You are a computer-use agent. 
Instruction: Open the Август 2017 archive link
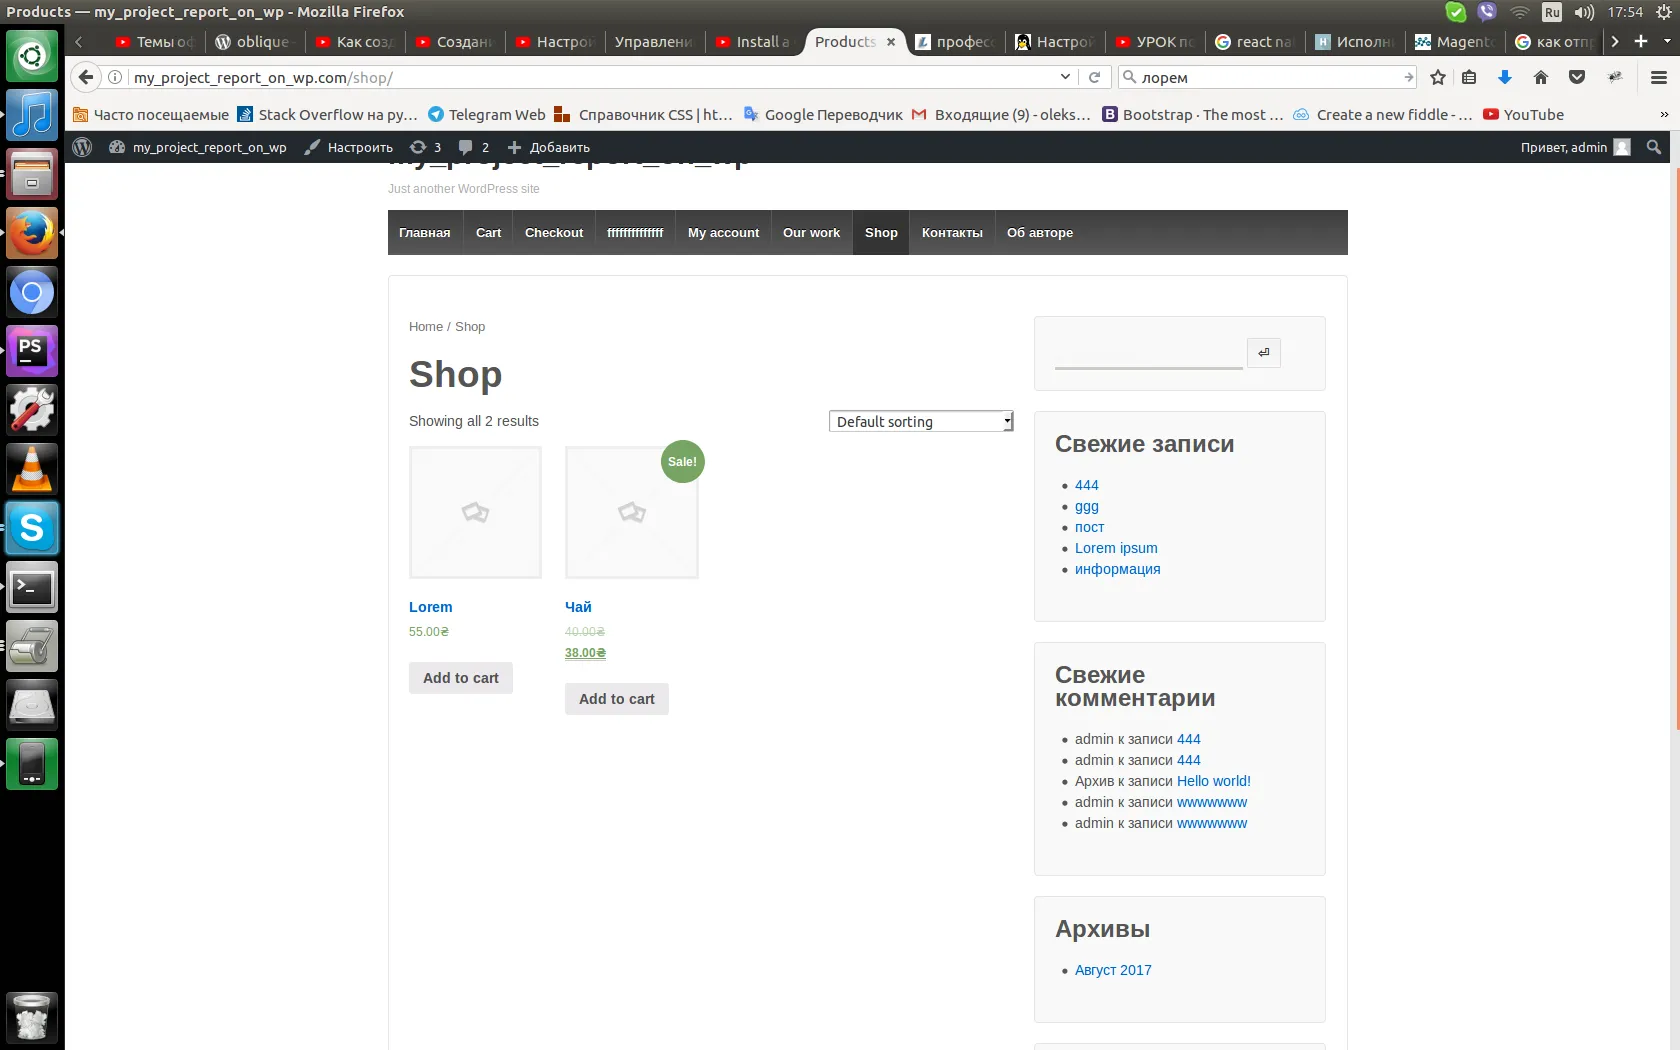(x=1113, y=970)
